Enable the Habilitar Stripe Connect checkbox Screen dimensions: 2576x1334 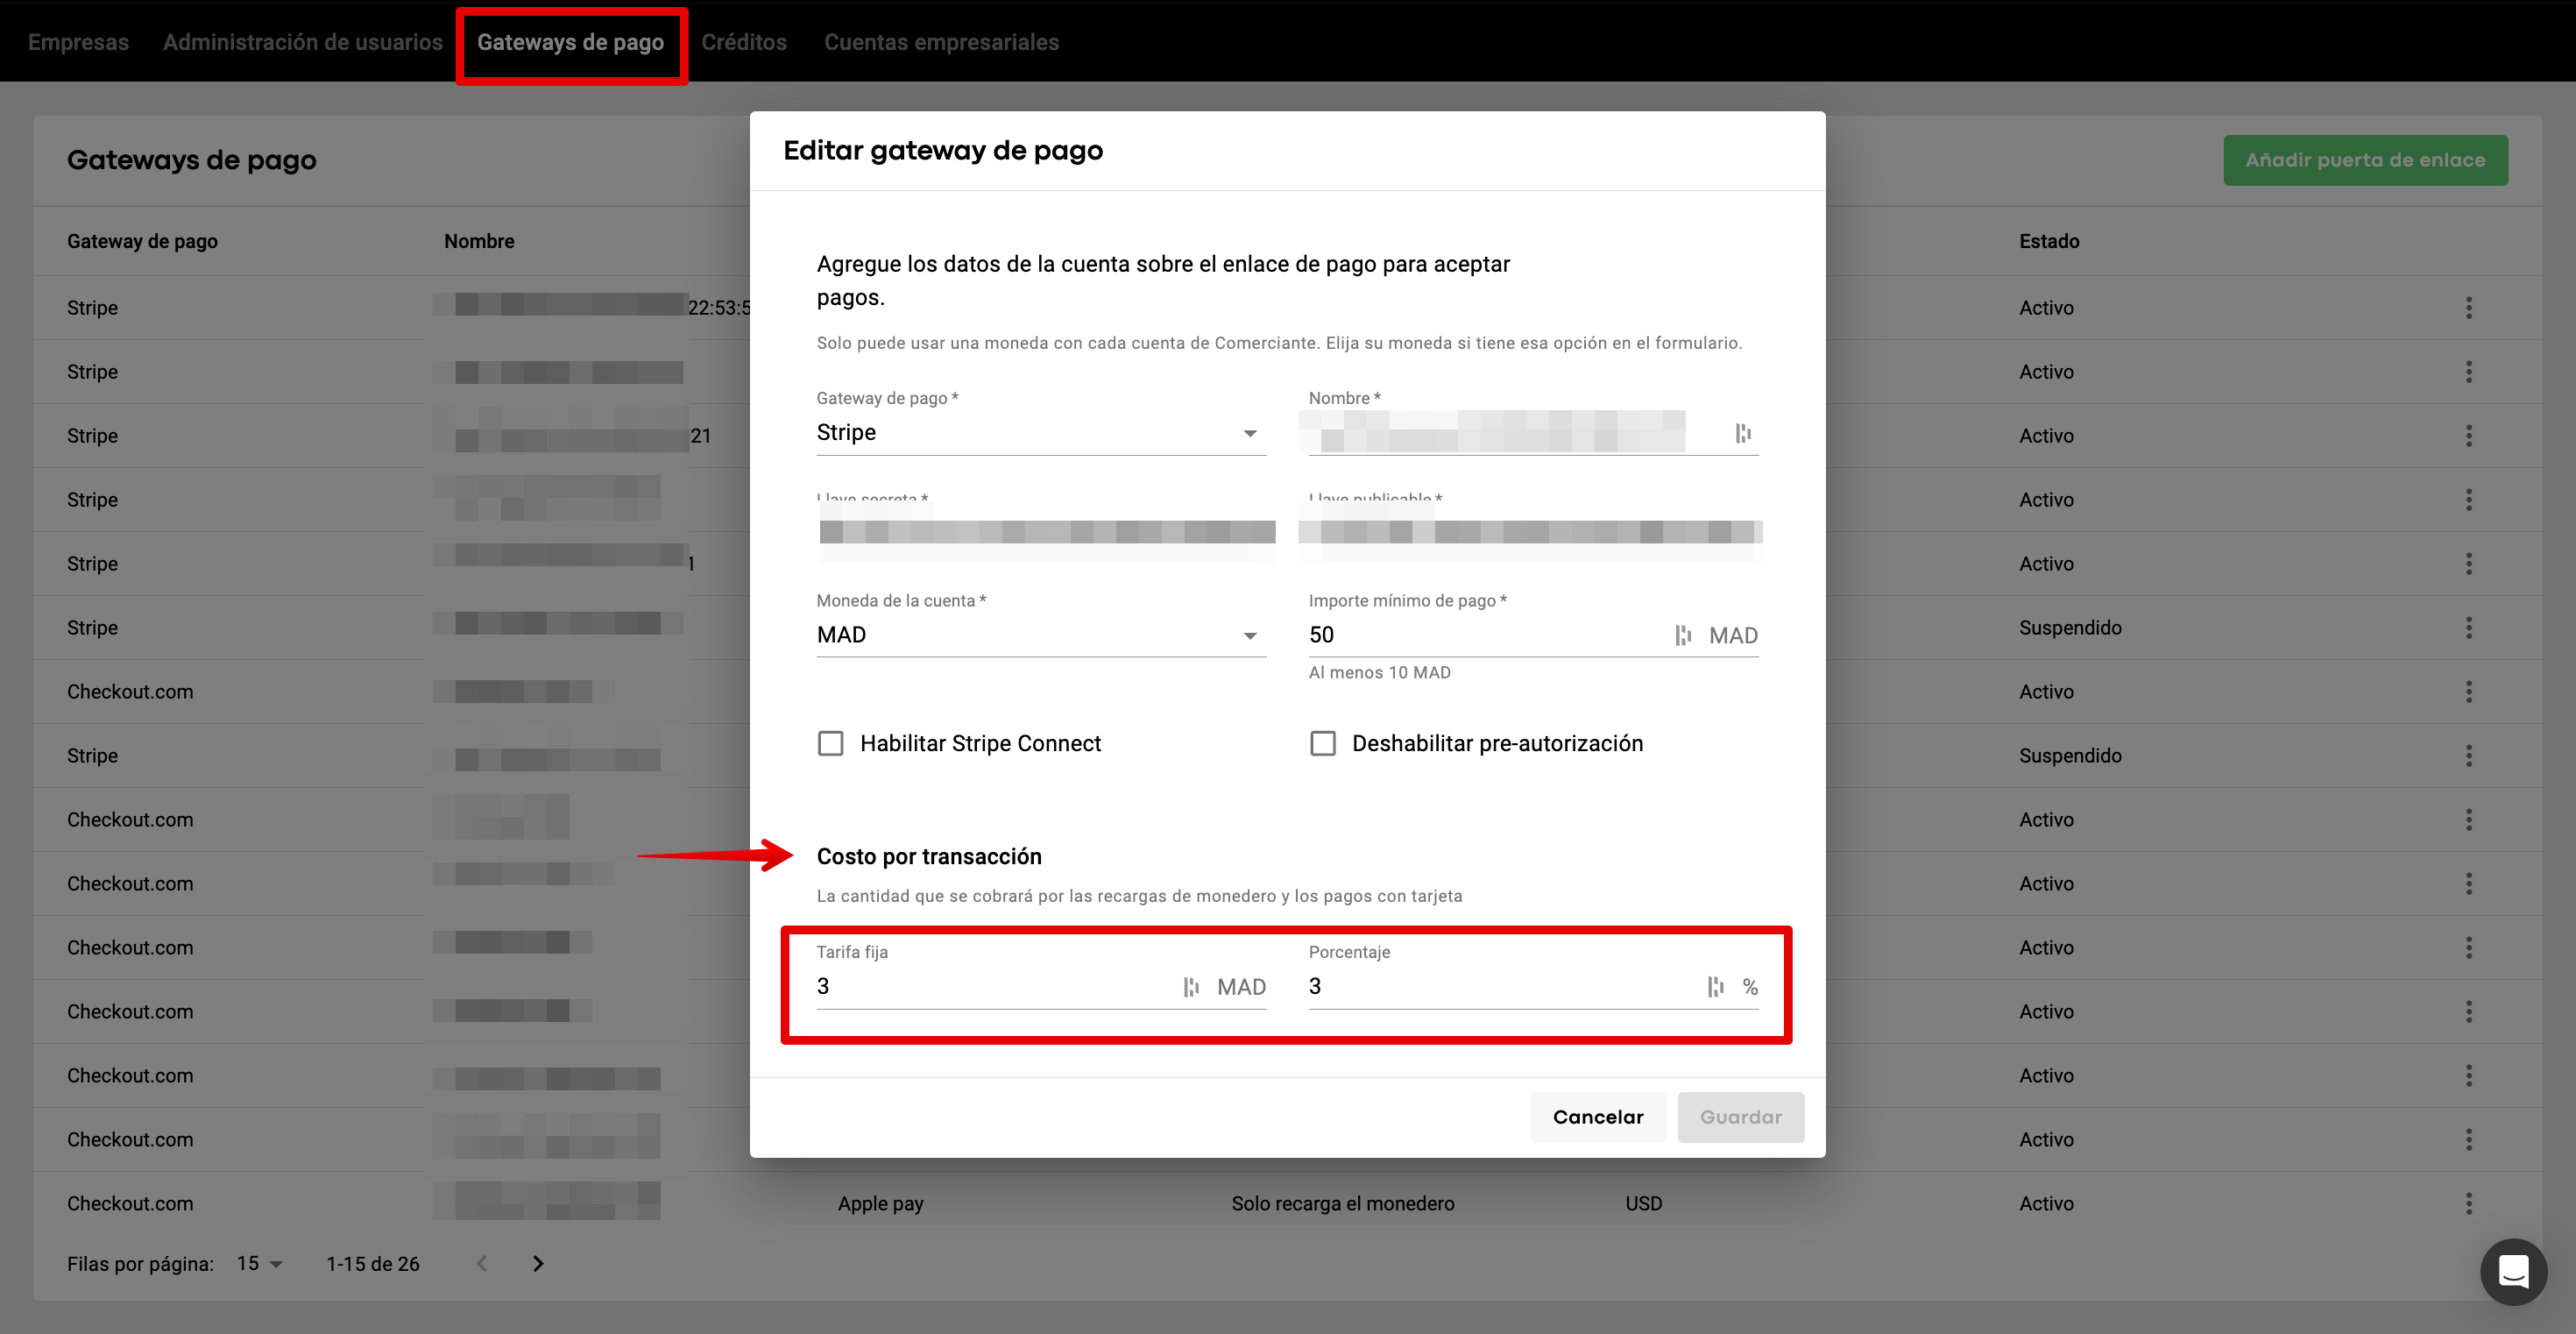830,743
